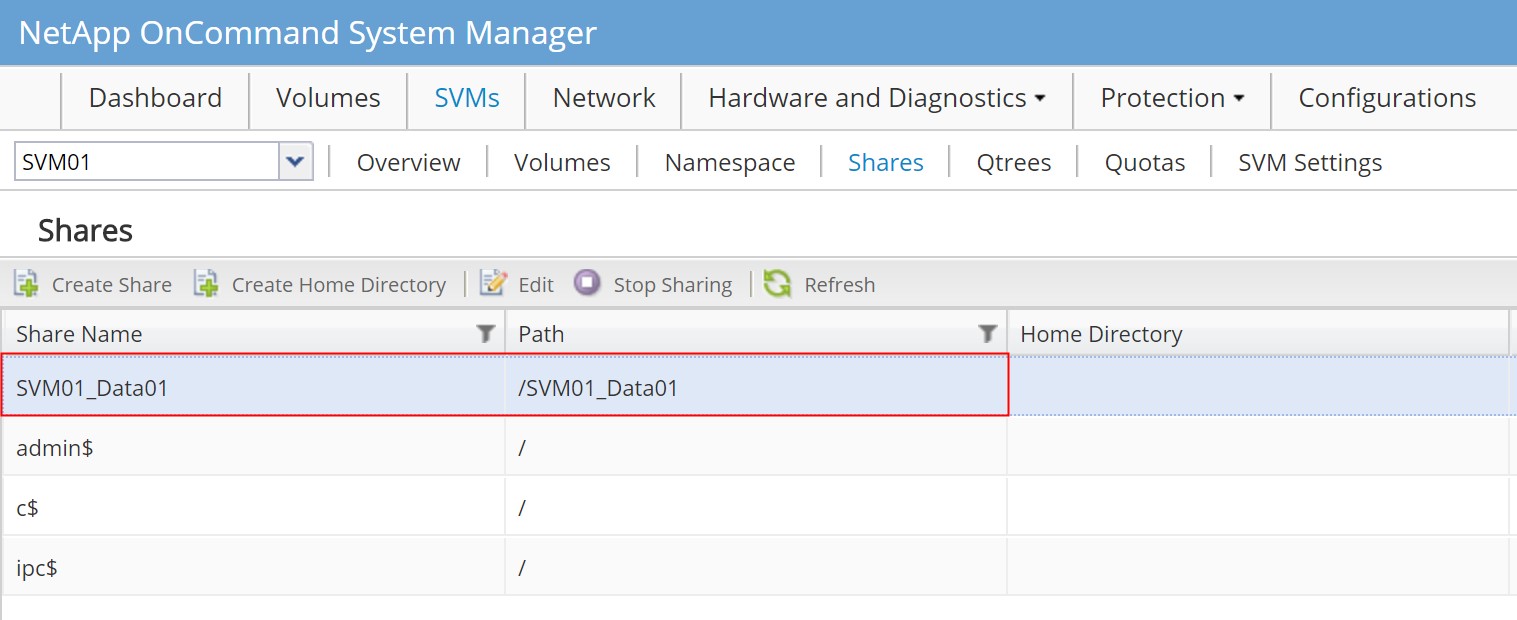1517x620 pixels.
Task: Click the Create Home Directory icon
Action: click(x=206, y=284)
